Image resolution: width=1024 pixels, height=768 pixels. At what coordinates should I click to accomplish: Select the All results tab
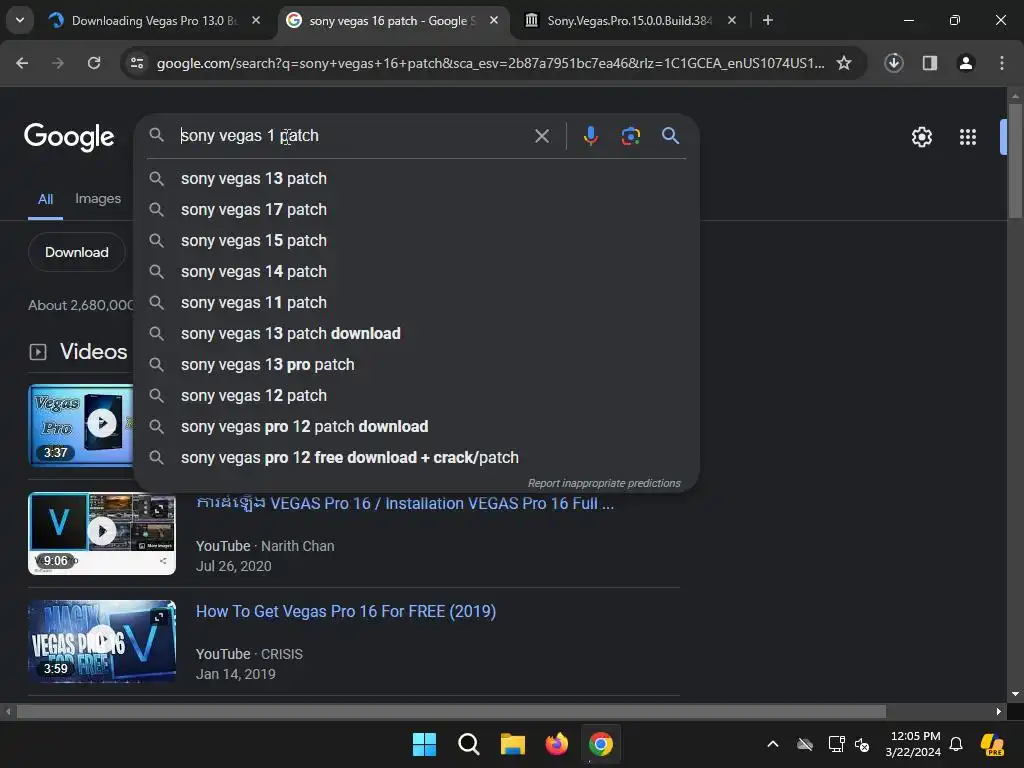[45, 199]
